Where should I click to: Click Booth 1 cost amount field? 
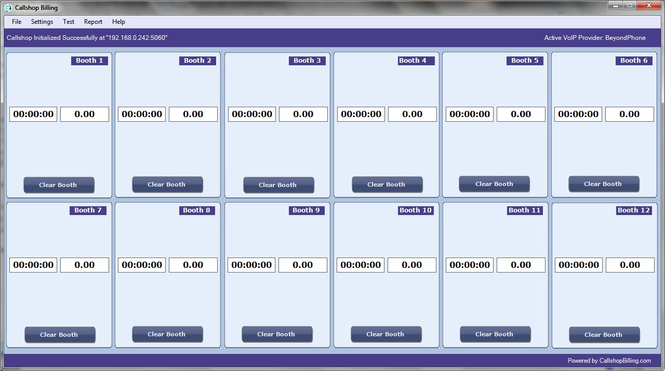[84, 114]
